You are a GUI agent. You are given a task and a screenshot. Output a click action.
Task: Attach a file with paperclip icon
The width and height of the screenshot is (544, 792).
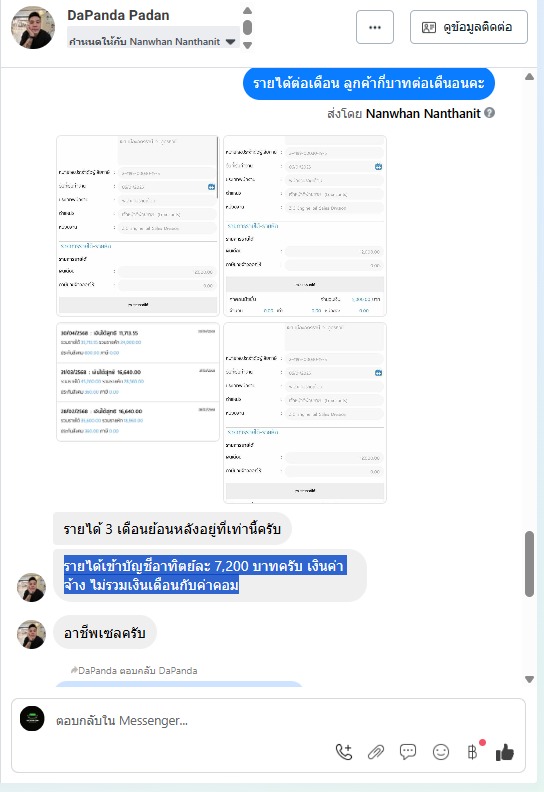[376, 752]
